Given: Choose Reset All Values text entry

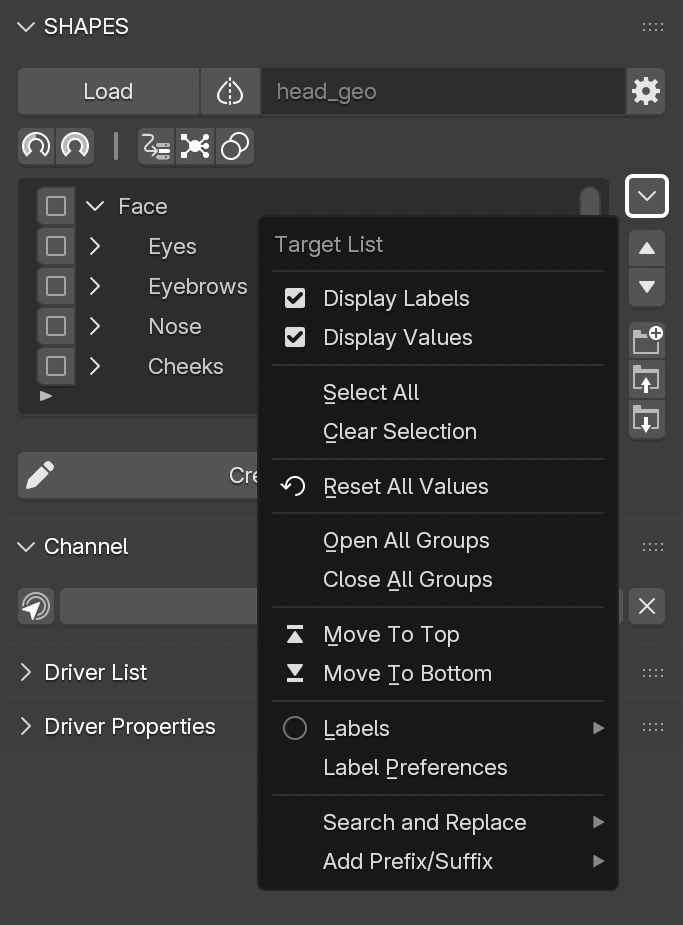Looking at the screenshot, I should point(406,487).
